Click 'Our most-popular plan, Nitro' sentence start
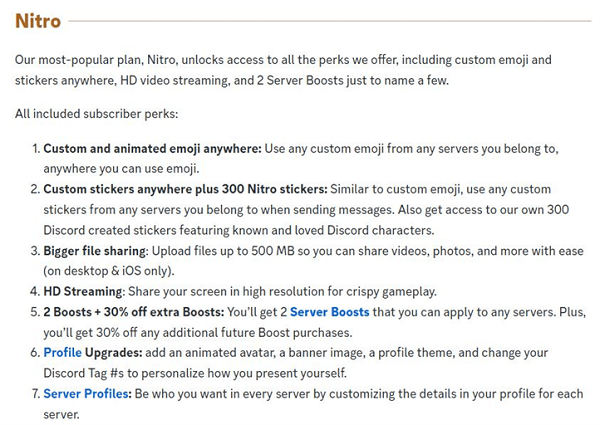Screen dimensions: 600x425 96,60
